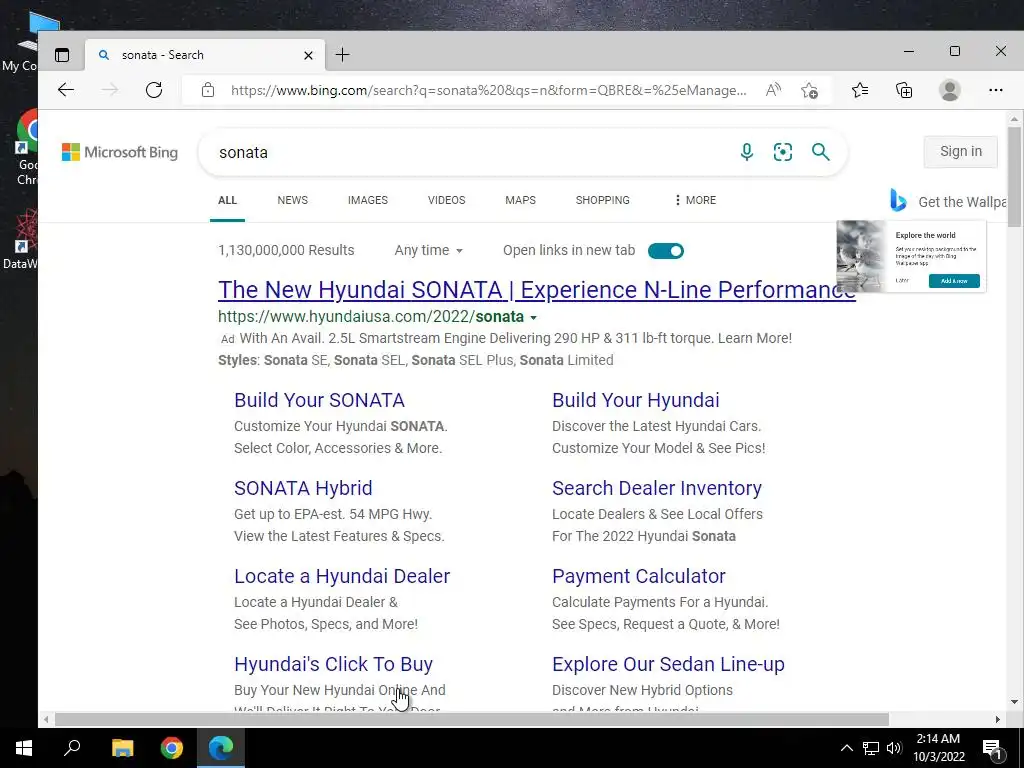Open the Bing 'b' wallpaper promo icon

coord(899,200)
